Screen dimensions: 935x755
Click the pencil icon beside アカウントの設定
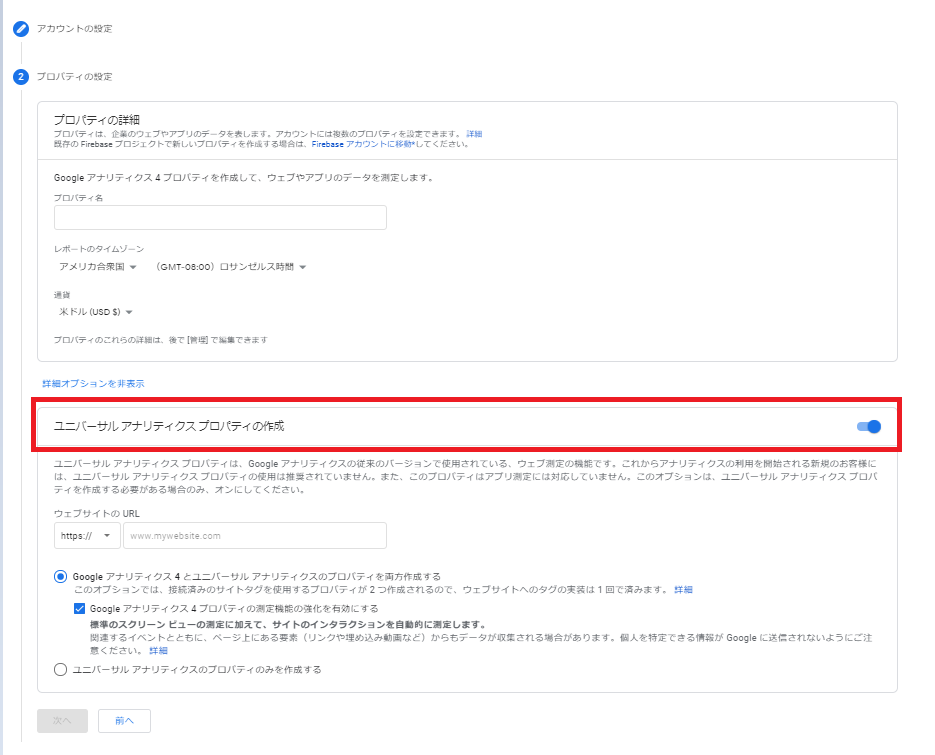[20, 29]
